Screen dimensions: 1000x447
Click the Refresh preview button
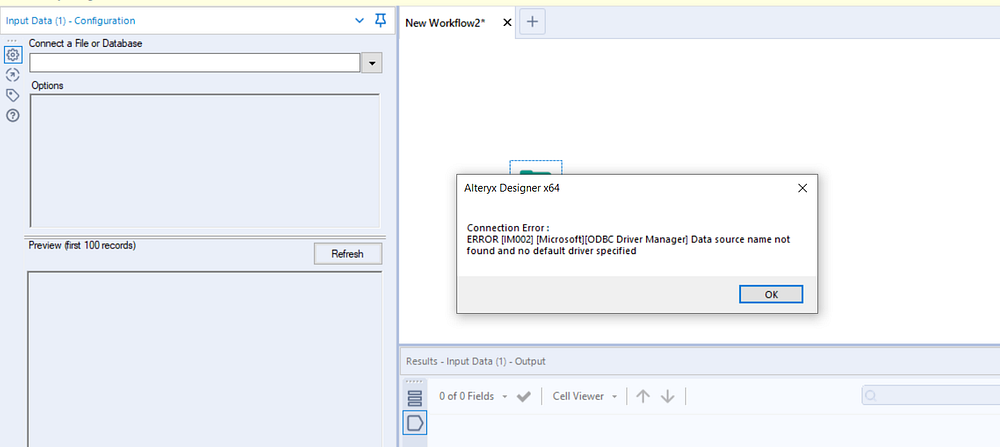pos(348,254)
